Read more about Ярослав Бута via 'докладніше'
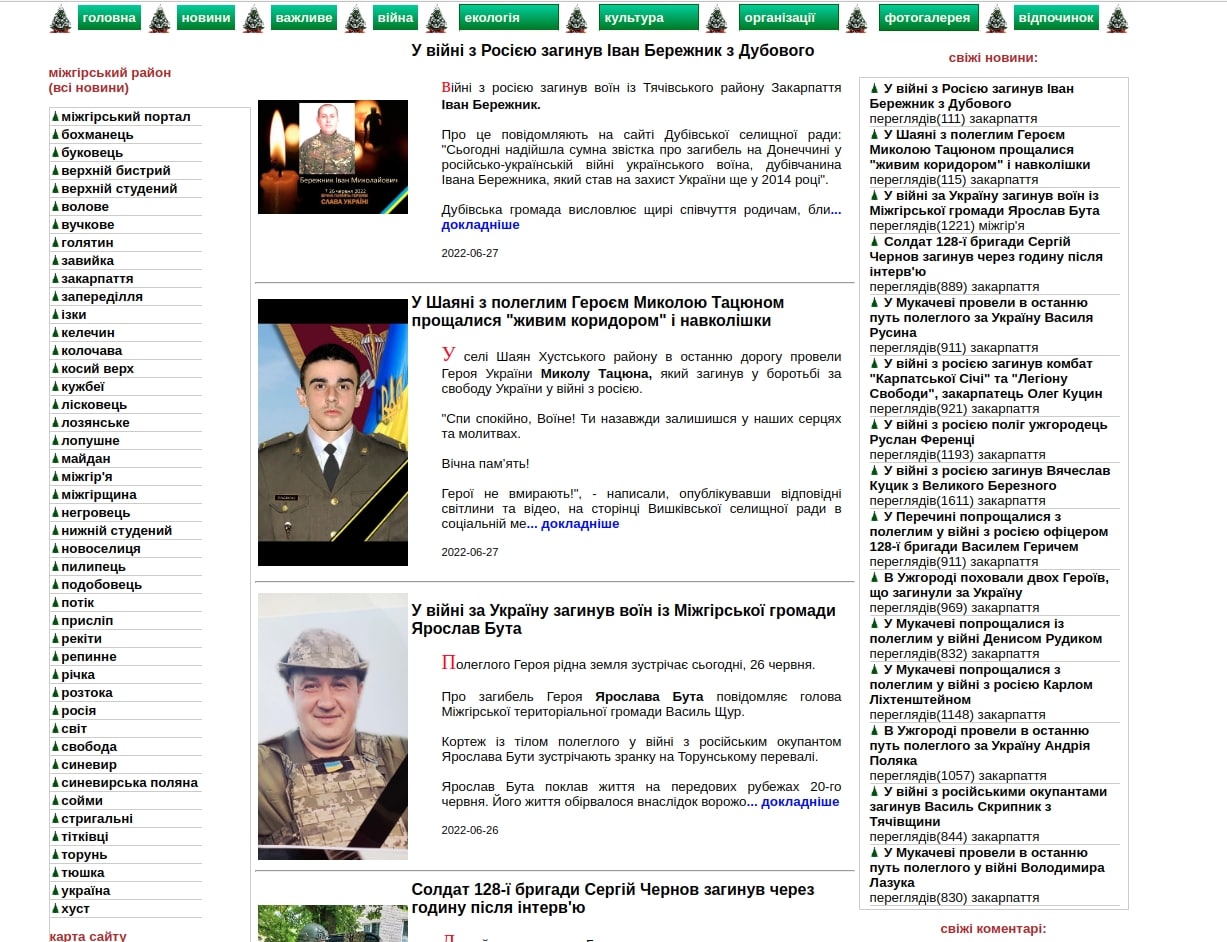Viewport: 1227px width, 942px height. [800, 802]
